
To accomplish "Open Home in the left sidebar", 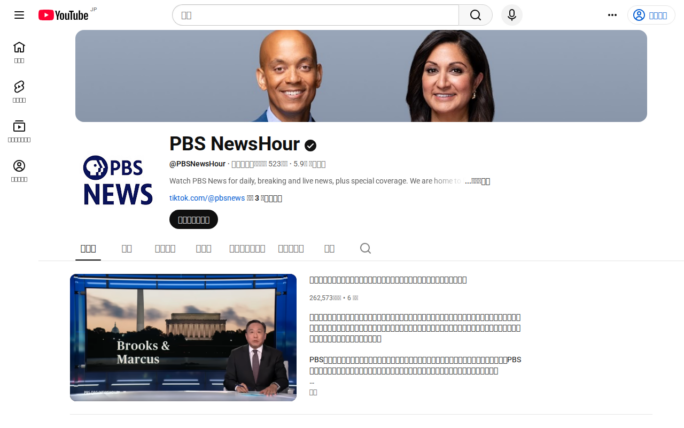I will [x=19, y=52].
